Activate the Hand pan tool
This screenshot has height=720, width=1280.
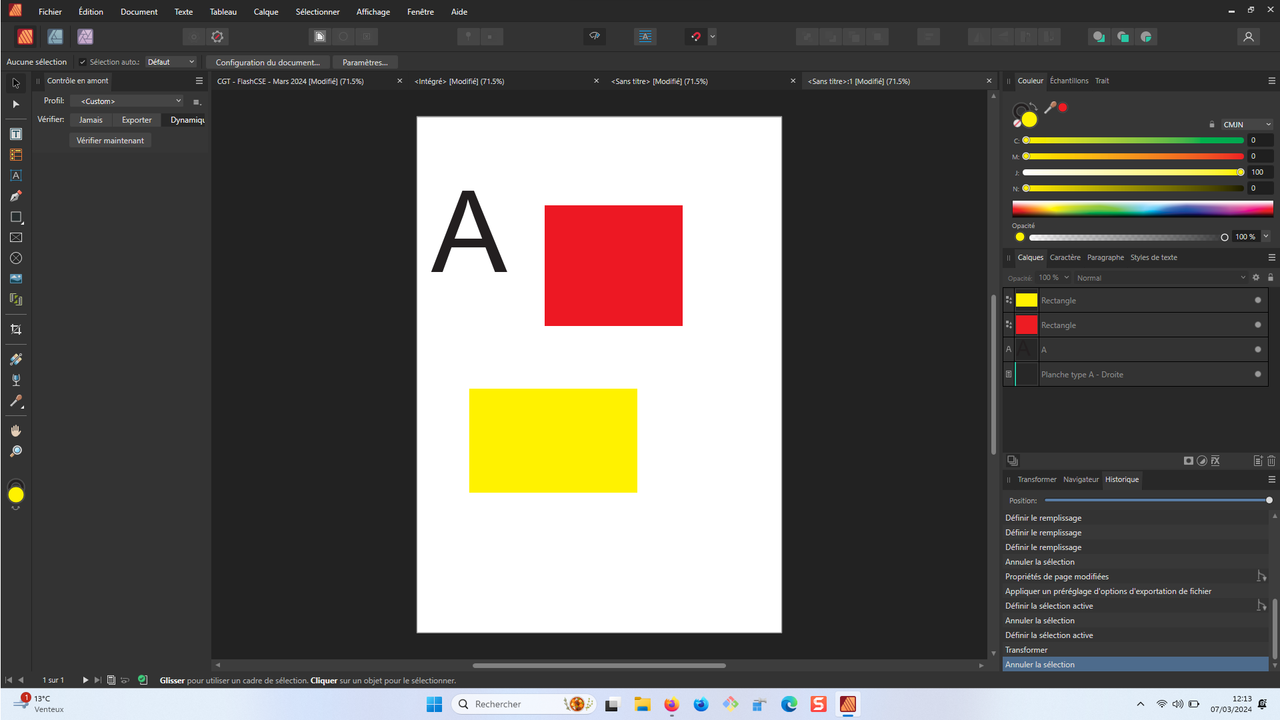tap(16, 430)
